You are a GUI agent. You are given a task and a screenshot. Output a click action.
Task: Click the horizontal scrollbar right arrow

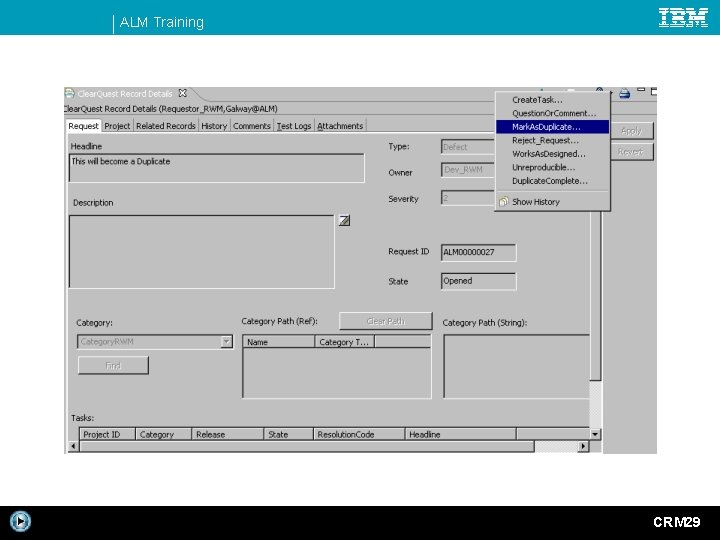coord(583,446)
